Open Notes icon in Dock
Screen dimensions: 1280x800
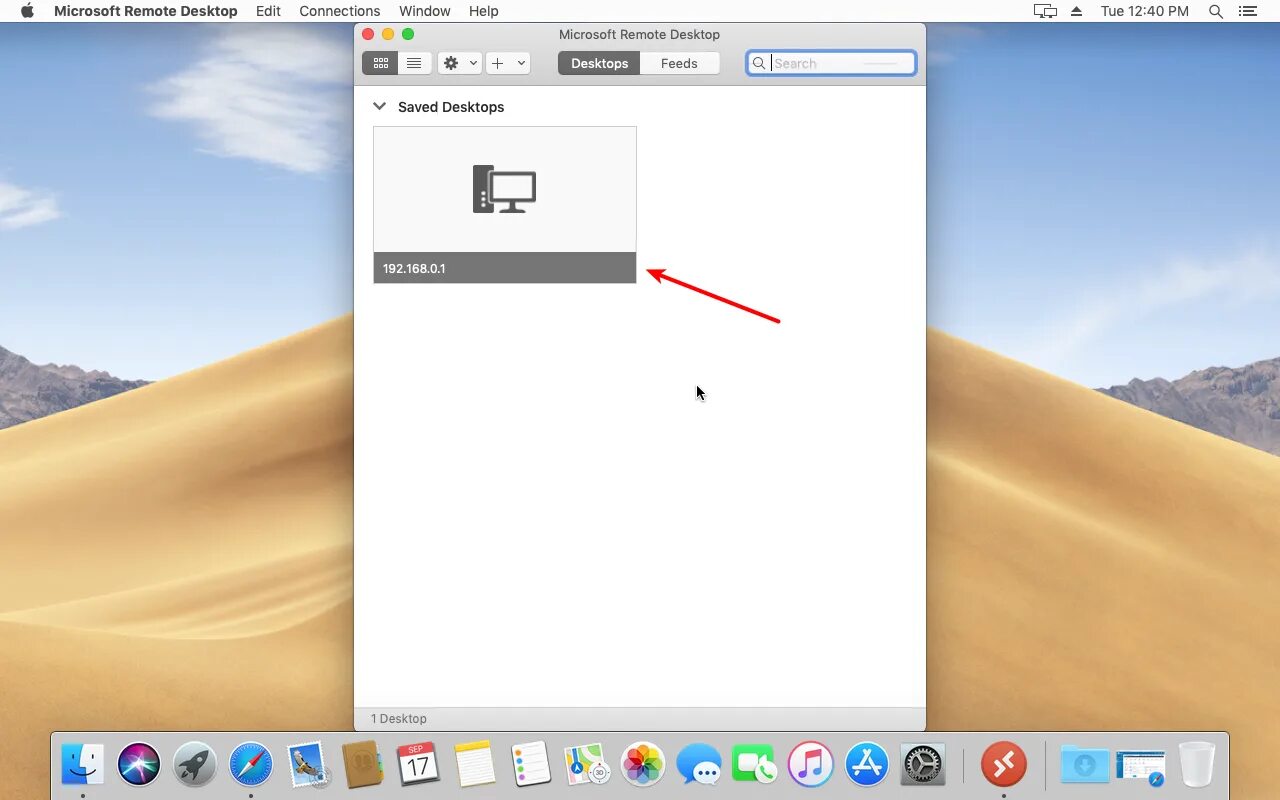coord(475,765)
